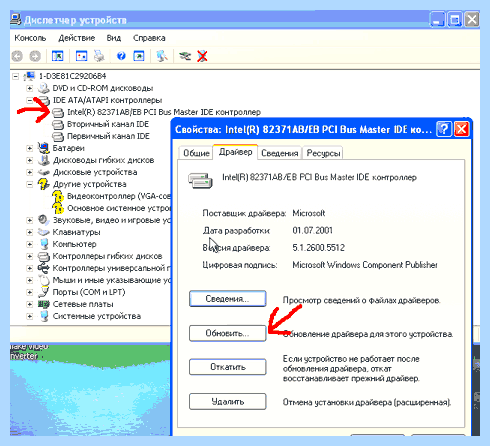Open the Консоль menu
This screenshot has width=490, height=446.
coord(30,38)
